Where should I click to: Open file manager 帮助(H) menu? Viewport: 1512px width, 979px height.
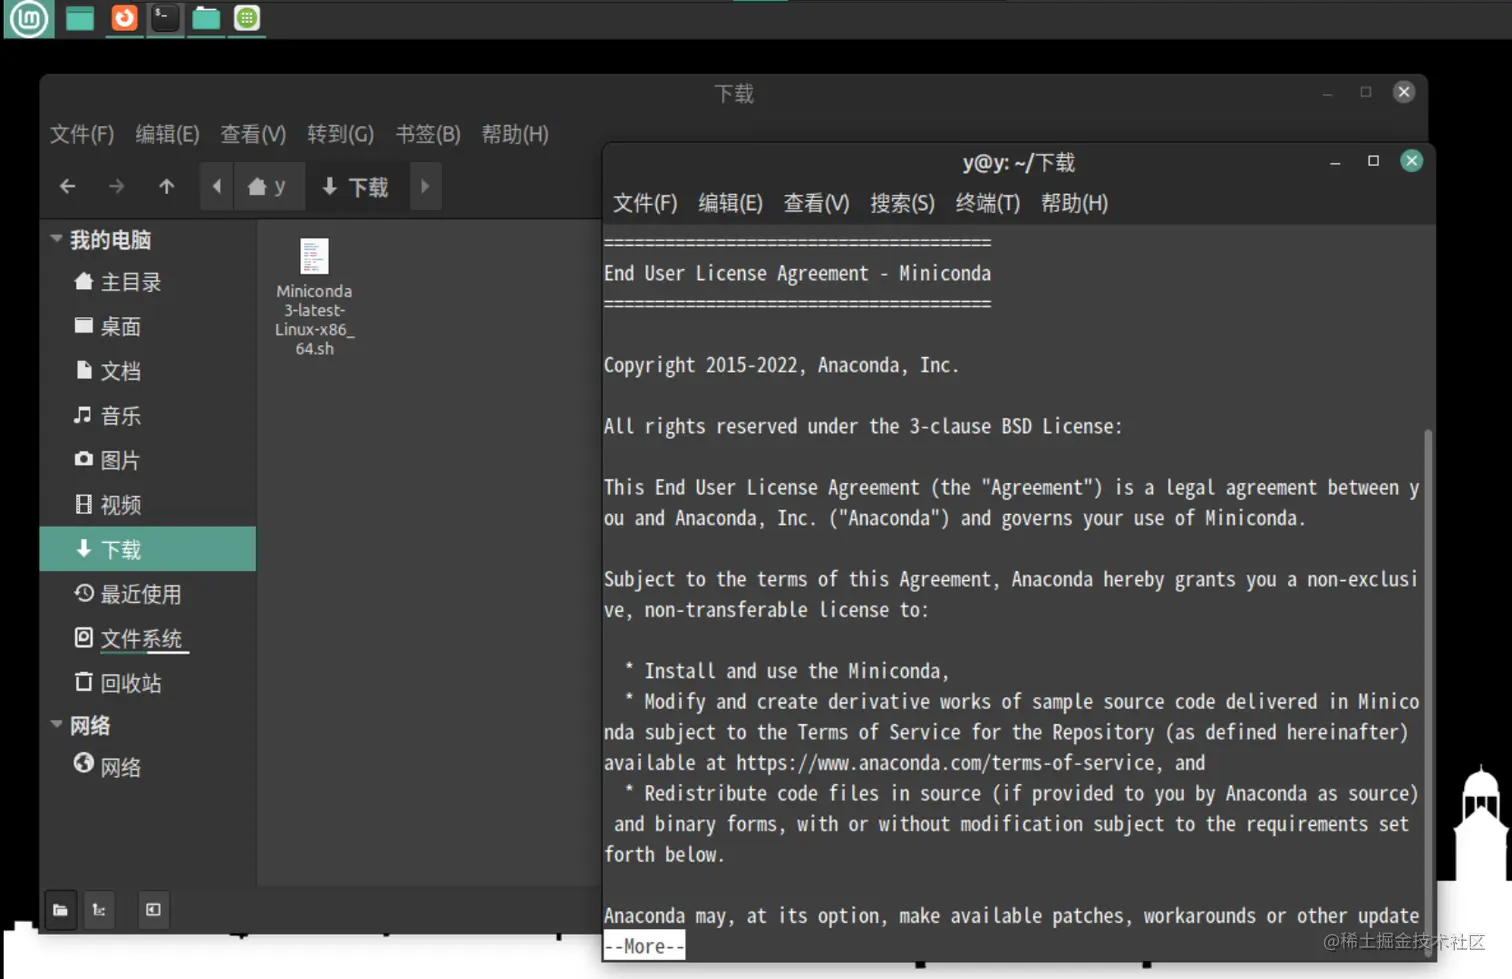click(x=515, y=134)
